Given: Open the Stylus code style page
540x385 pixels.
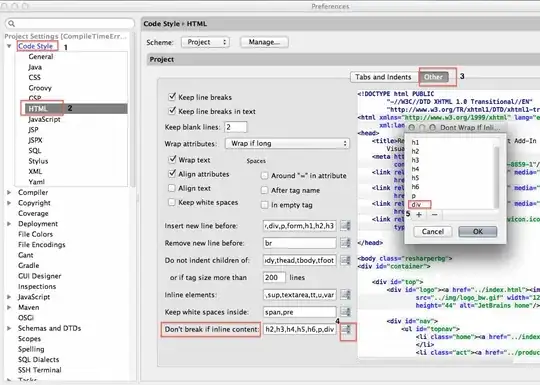Looking at the screenshot, I should coord(38,161).
